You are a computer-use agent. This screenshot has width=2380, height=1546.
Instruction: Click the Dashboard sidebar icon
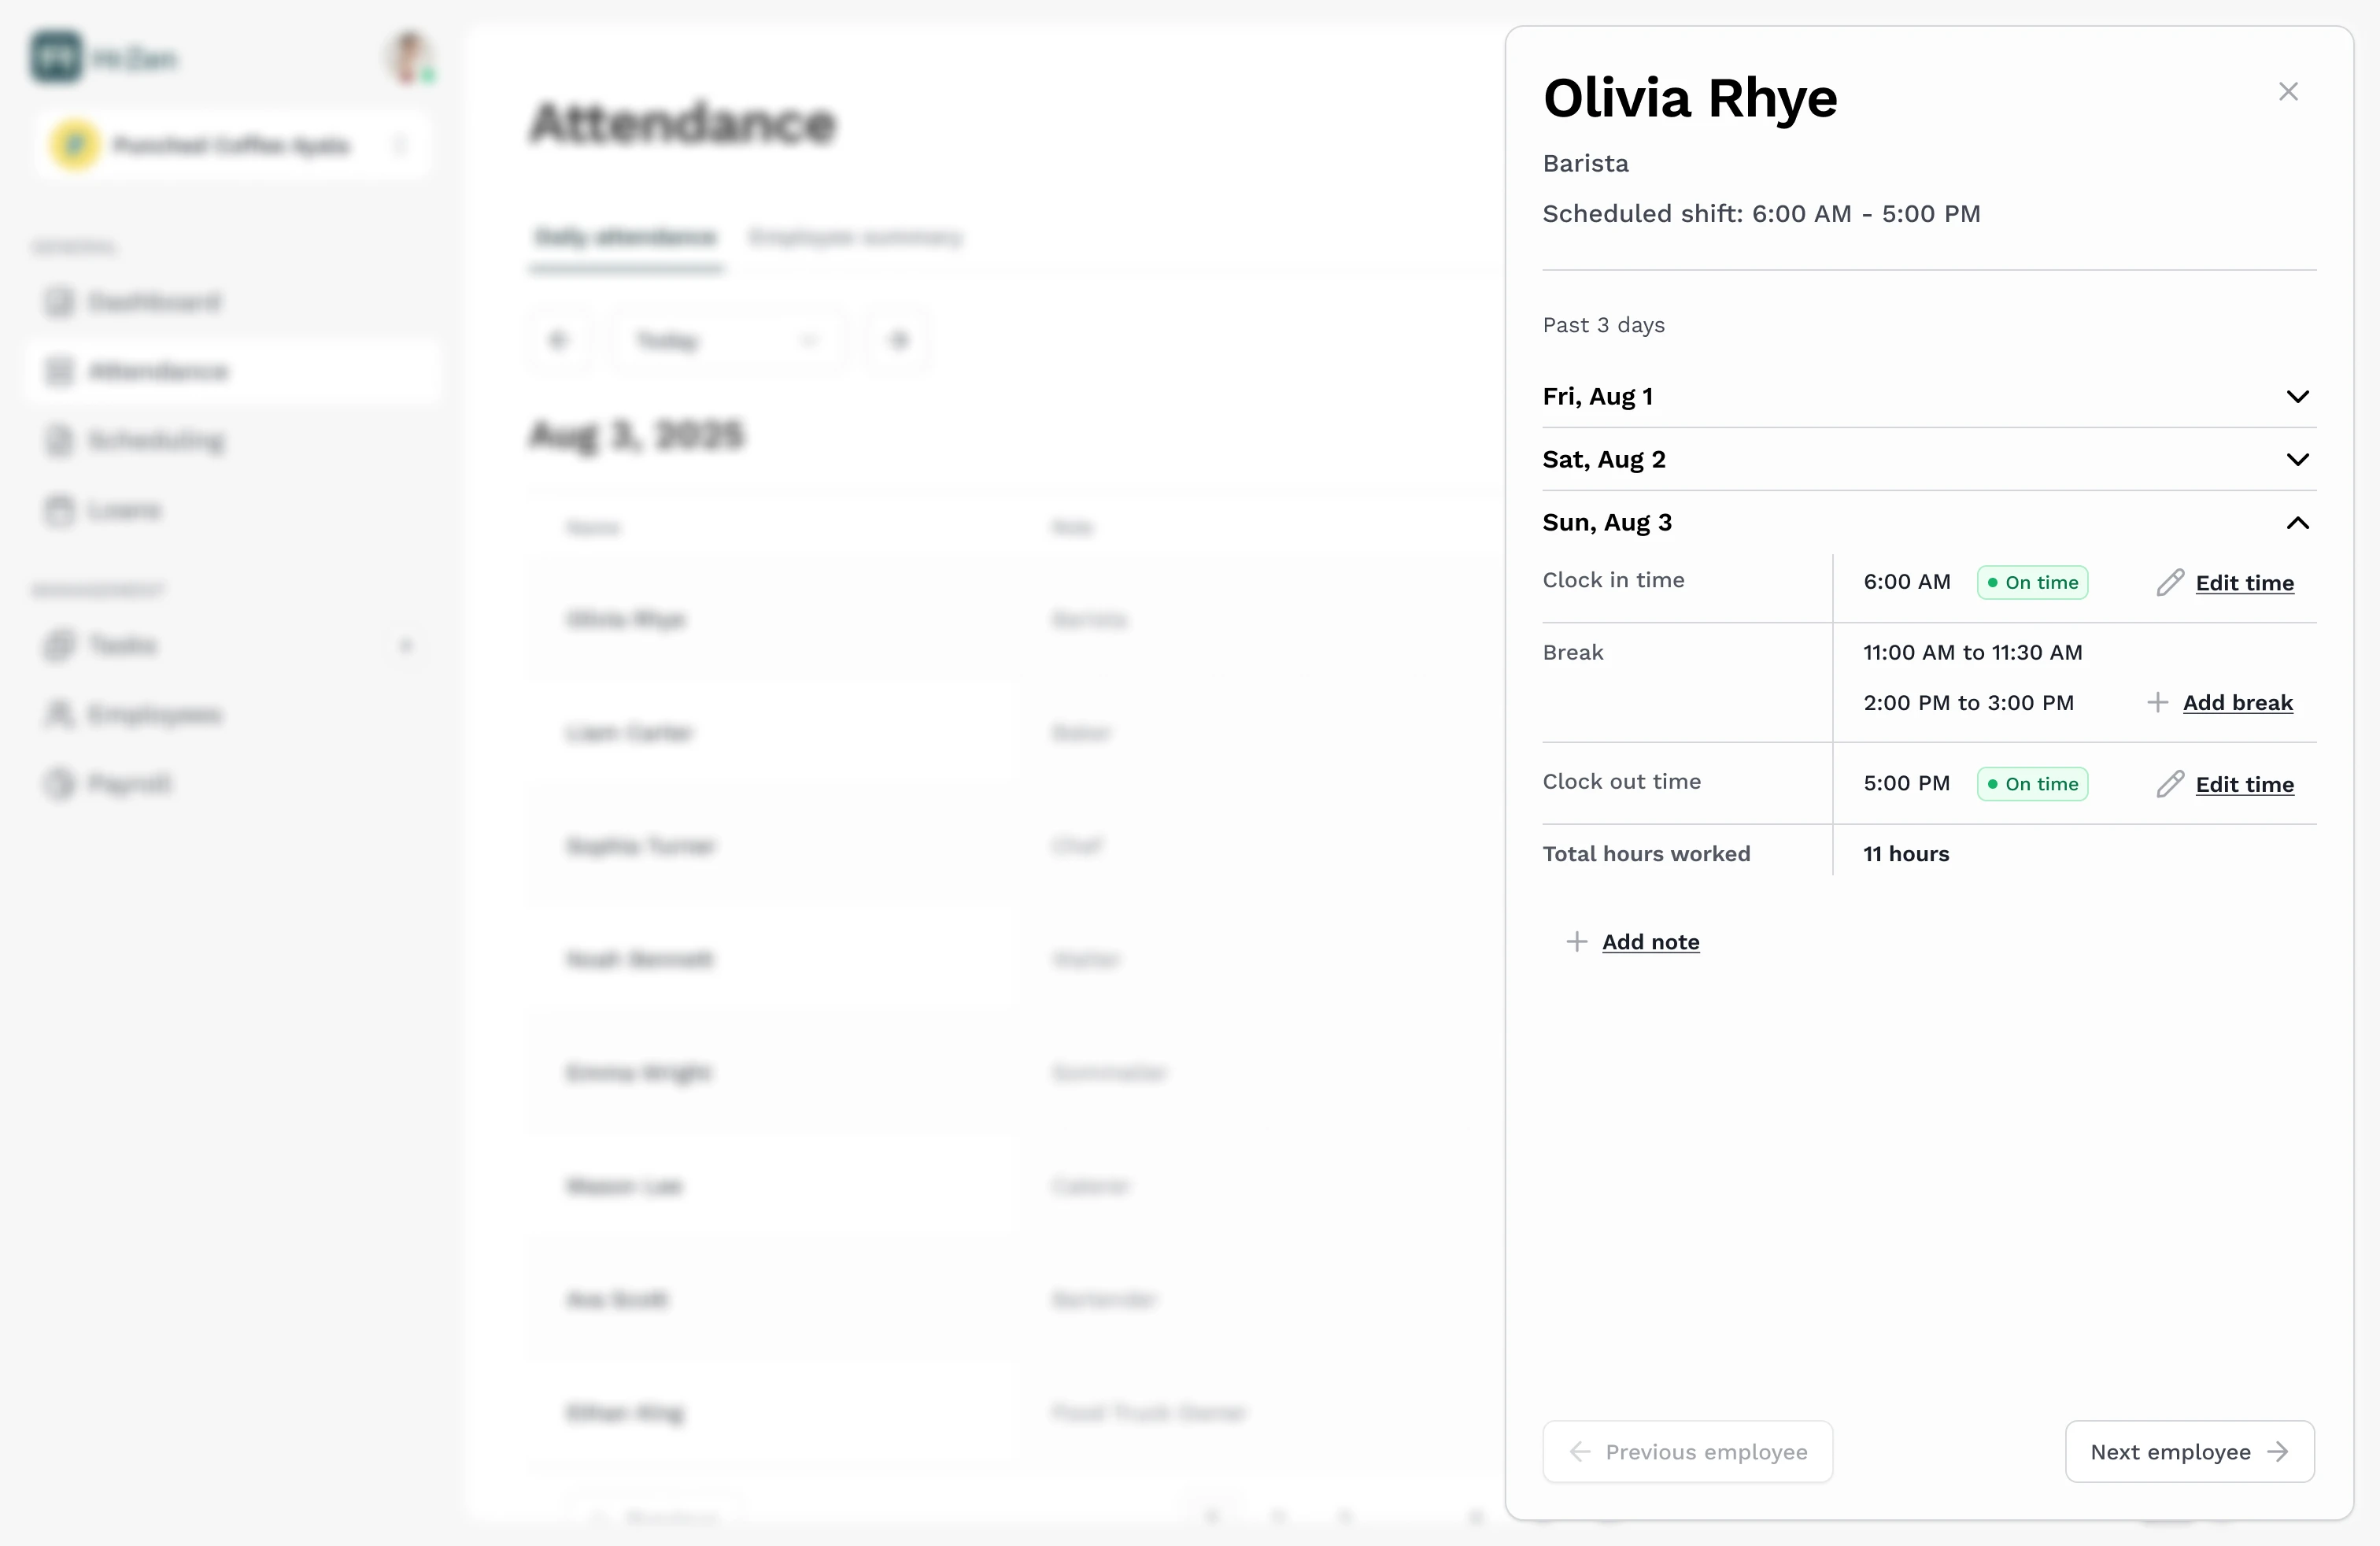tap(59, 302)
